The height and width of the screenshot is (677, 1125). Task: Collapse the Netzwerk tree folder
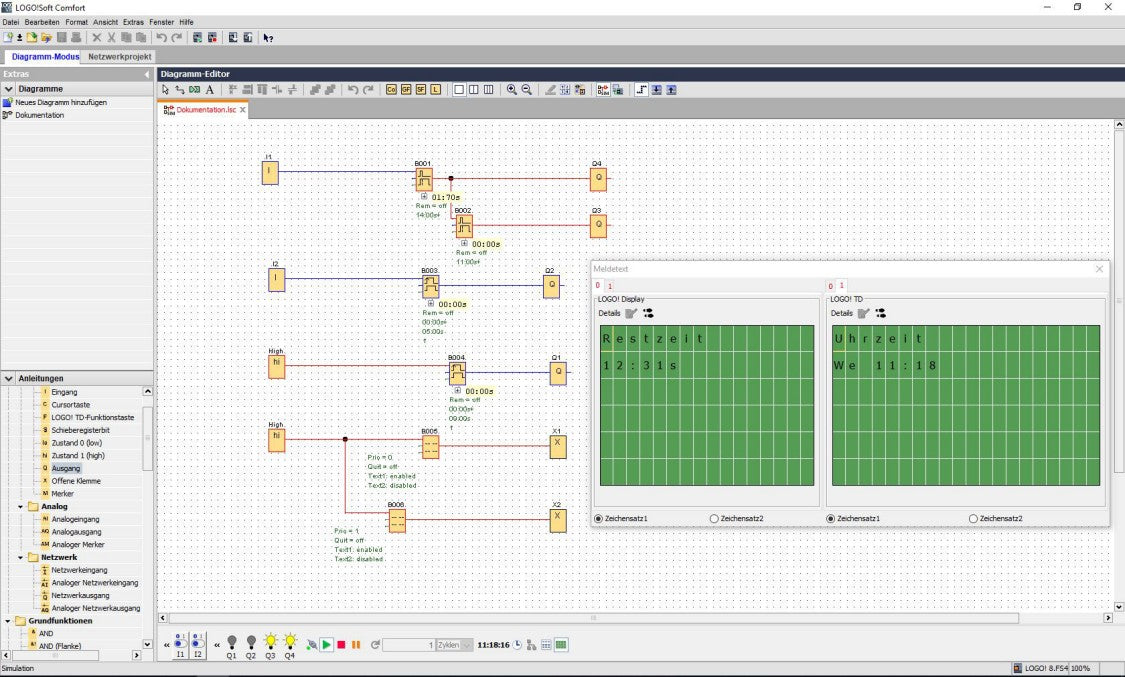point(20,557)
